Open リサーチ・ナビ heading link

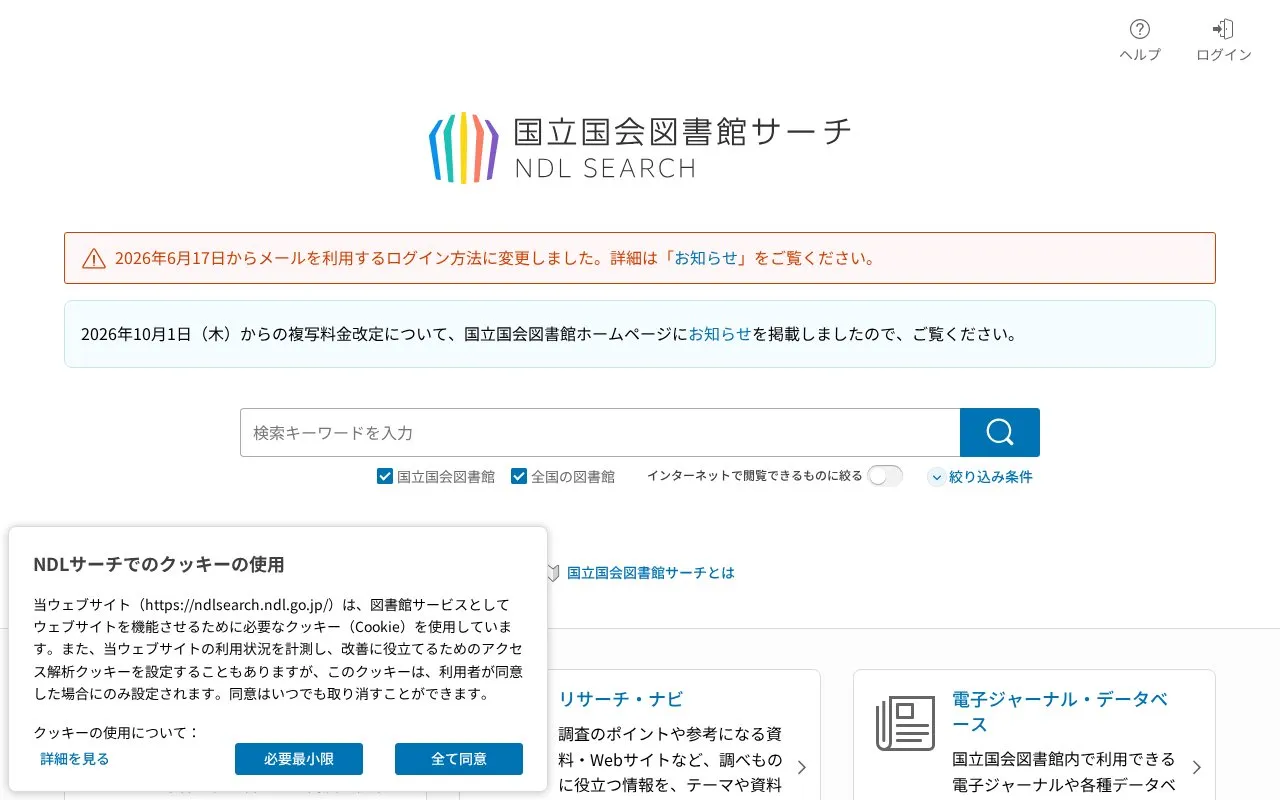pos(621,699)
